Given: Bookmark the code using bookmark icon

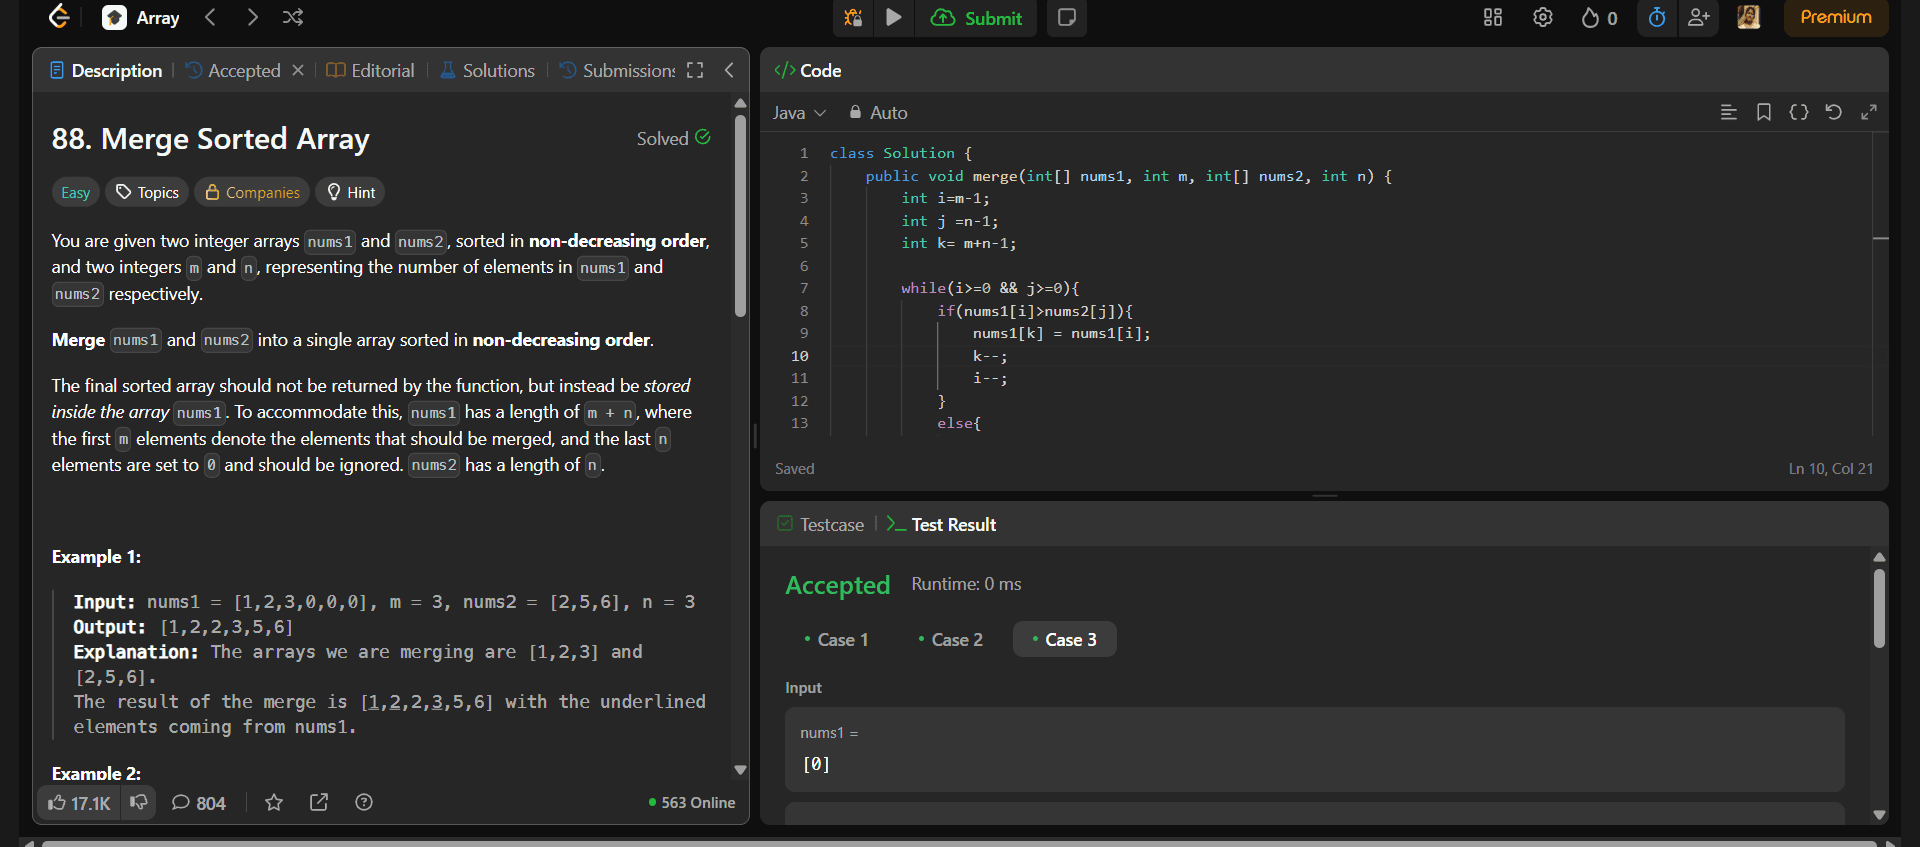Looking at the screenshot, I should [x=1763, y=112].
